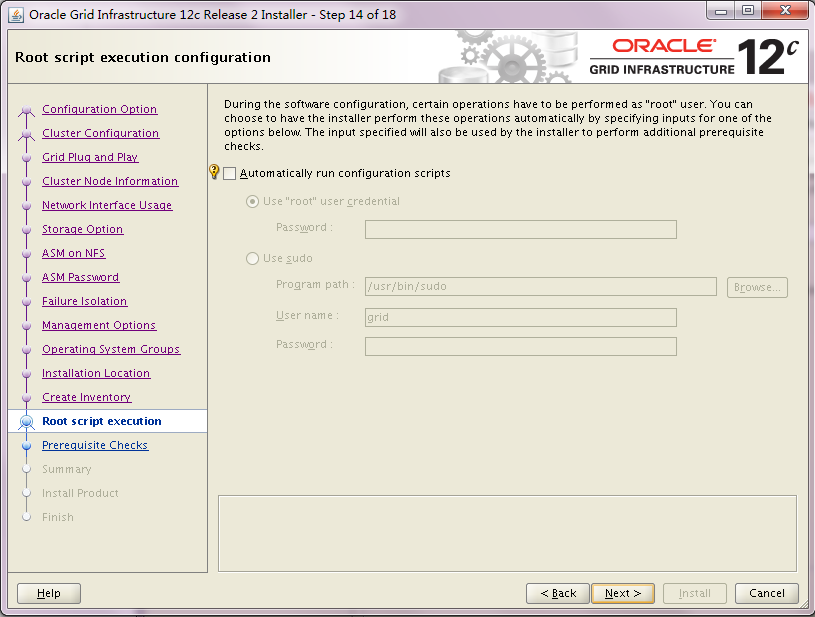Image resolution: width=815 pixels, height=617 pixels.
Task: Navigate to the Prerequisite Checks step
Action: coord(95,446)
